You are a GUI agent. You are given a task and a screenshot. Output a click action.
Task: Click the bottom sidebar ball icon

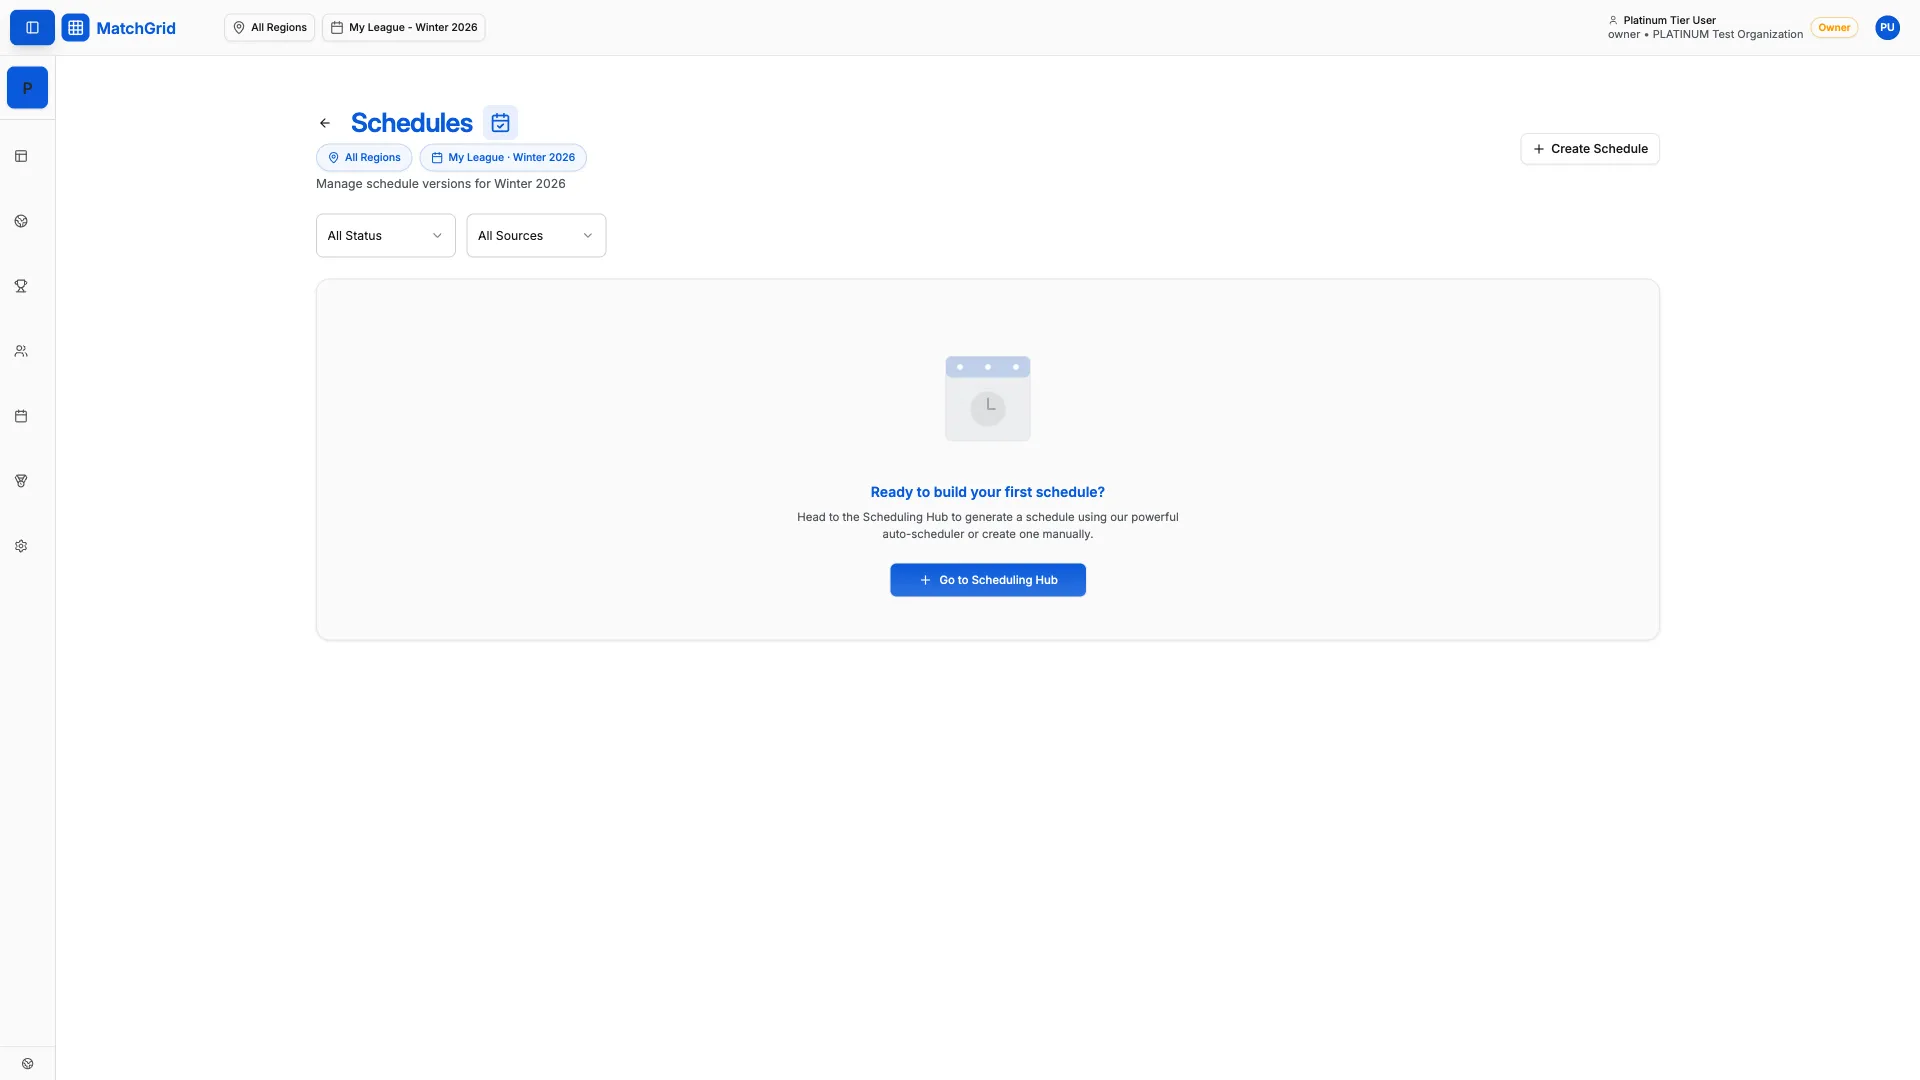pyautogui.click(x=28, y=1063)
